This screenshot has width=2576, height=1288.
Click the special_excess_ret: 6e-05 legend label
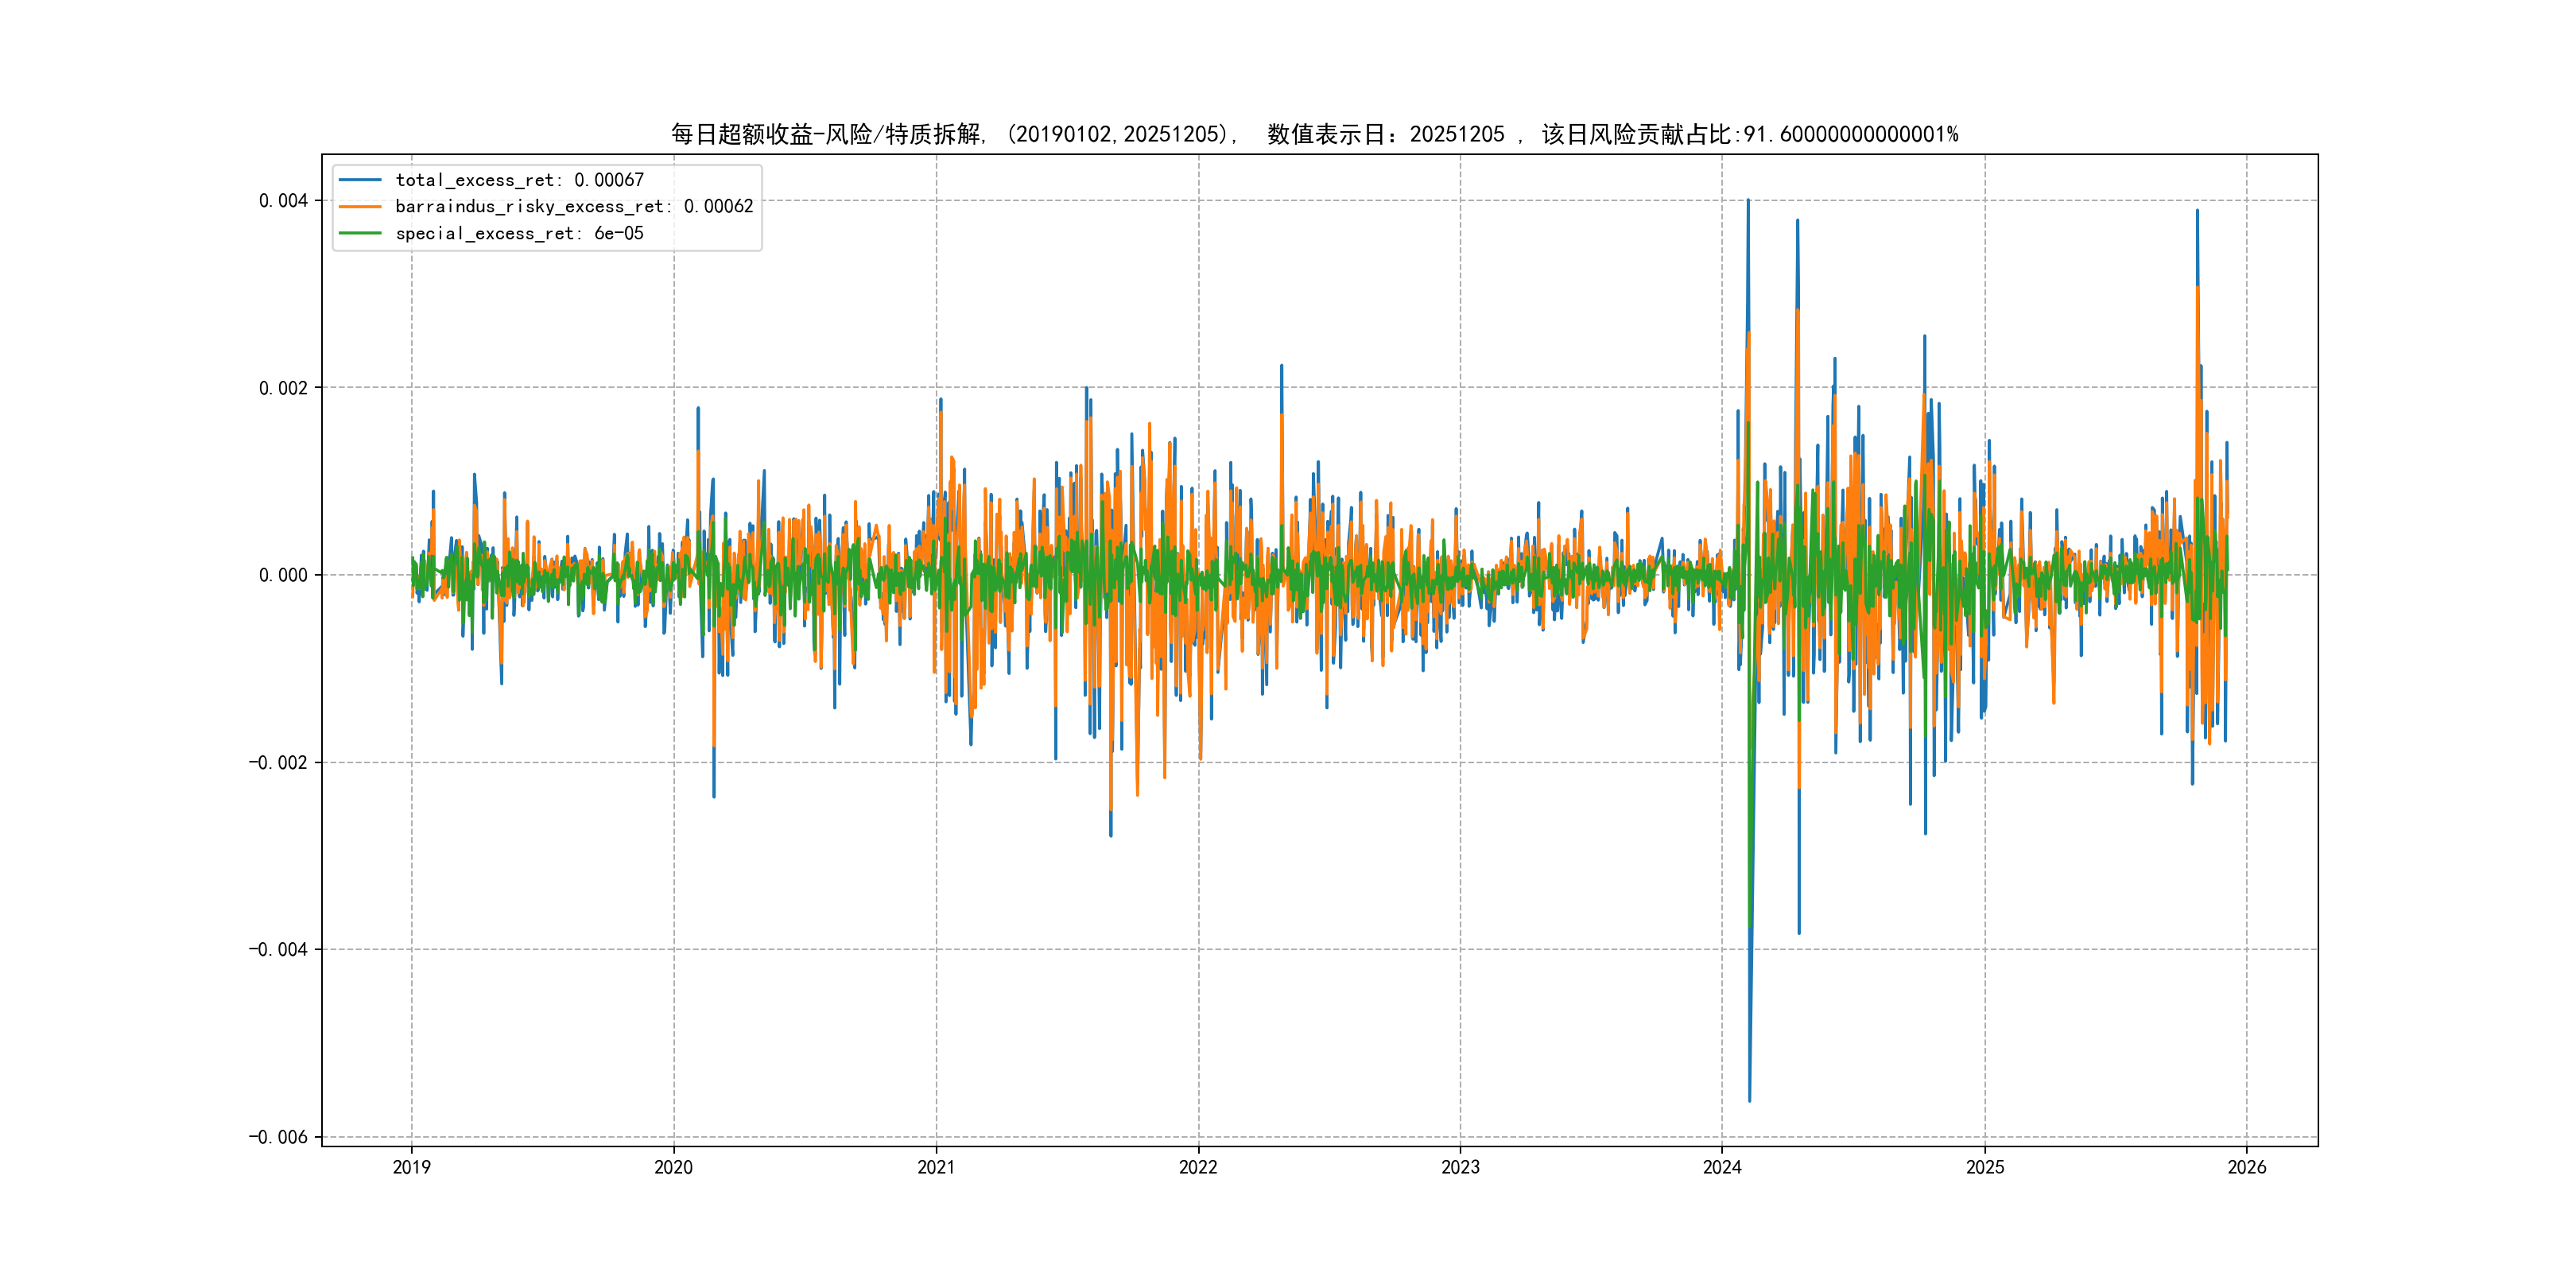519,233
